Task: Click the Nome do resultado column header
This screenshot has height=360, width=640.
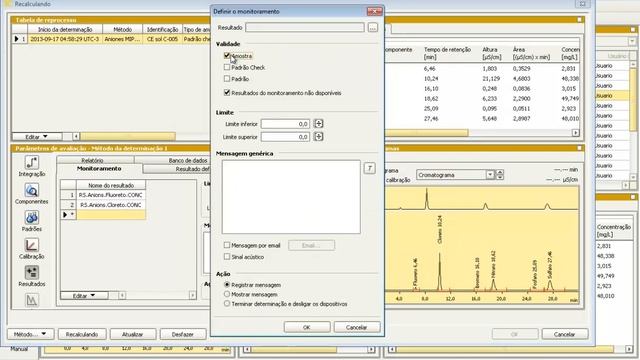Action: [111, 185]
